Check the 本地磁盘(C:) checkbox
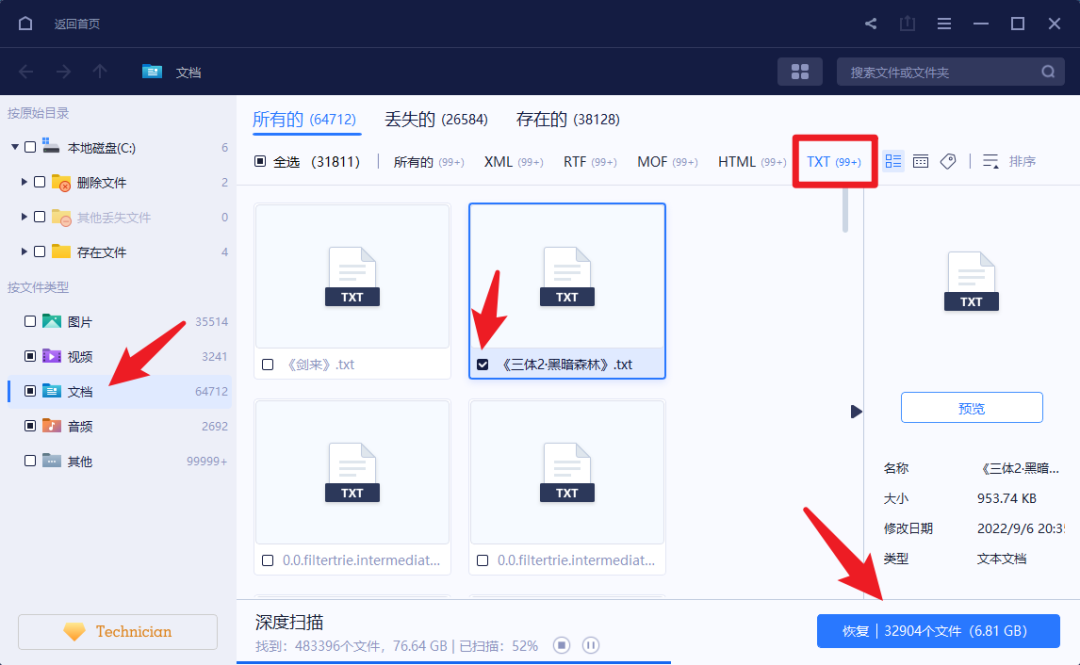This screenshot has width=1080, height=665. tap(30, 147)
